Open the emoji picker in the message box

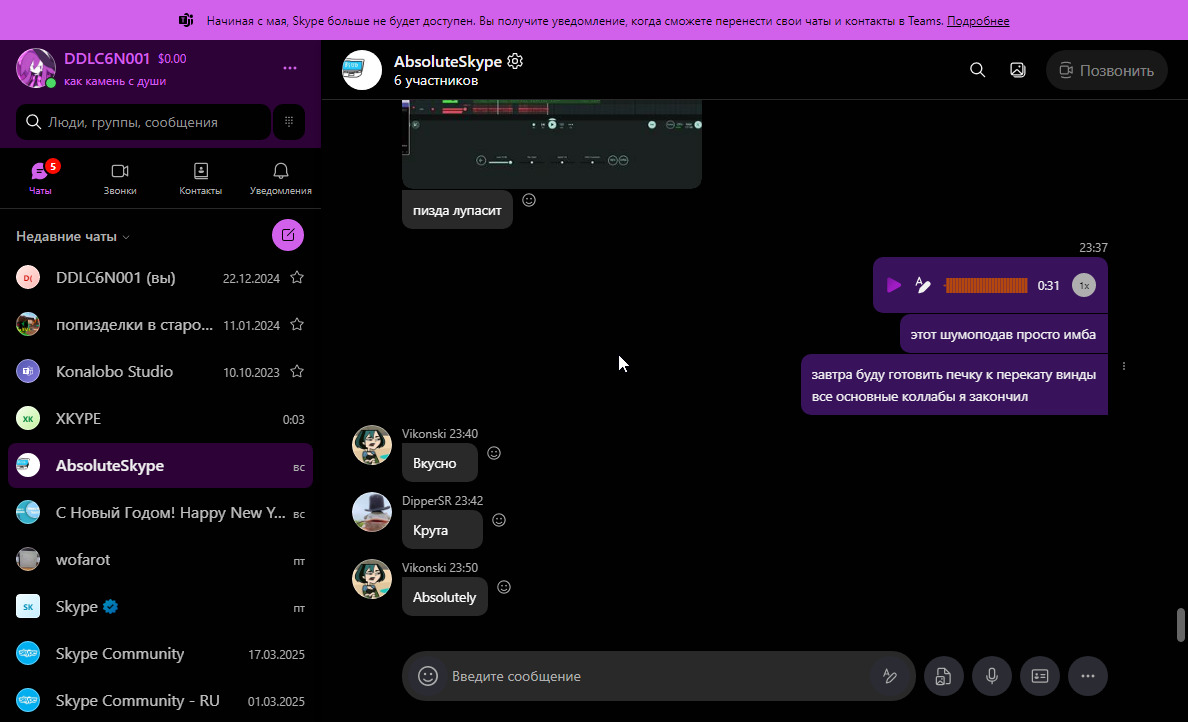(x=428, y=676)
